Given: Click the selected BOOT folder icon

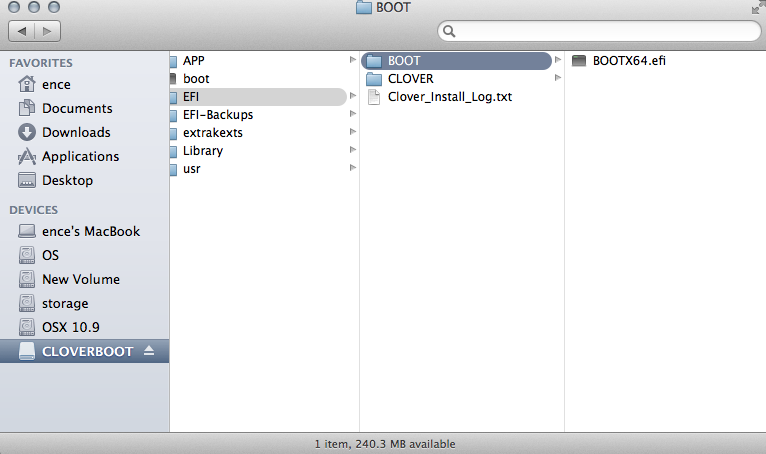Looking at the screenshot, I should pyautogui.click(x=374, y=61).
